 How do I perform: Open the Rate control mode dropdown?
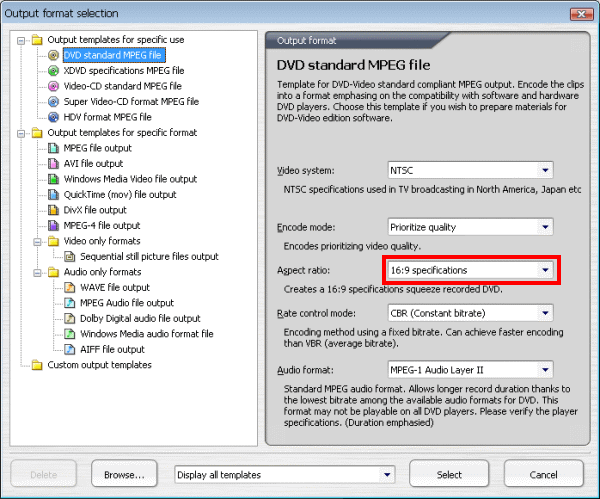tap(545, 313)
